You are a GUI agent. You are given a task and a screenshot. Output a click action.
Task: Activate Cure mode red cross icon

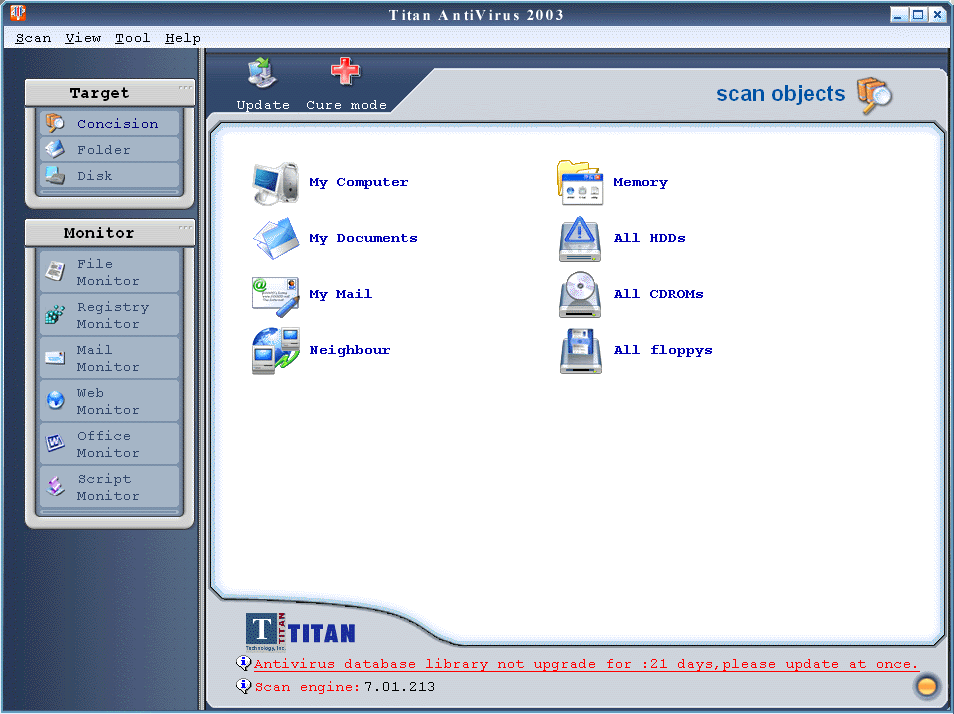[x=346, y=72]
